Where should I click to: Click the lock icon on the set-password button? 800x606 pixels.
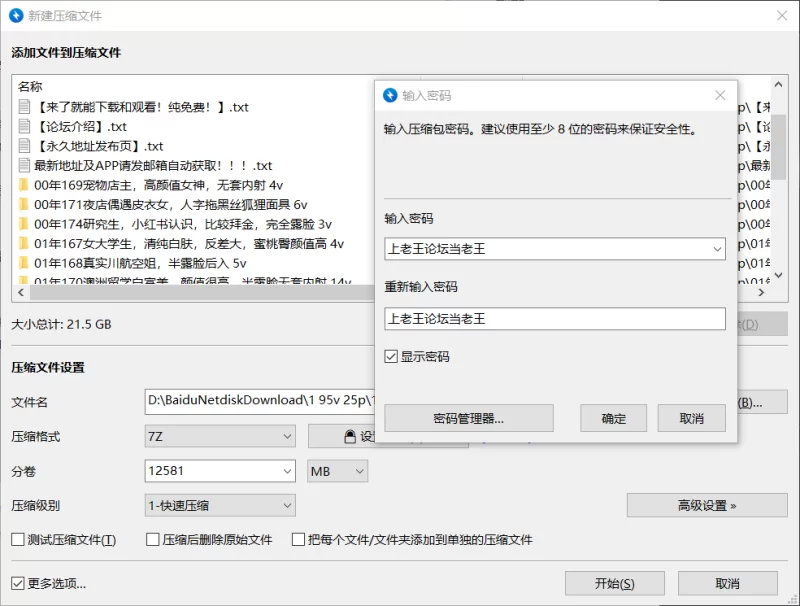click(x=350, y=437)
